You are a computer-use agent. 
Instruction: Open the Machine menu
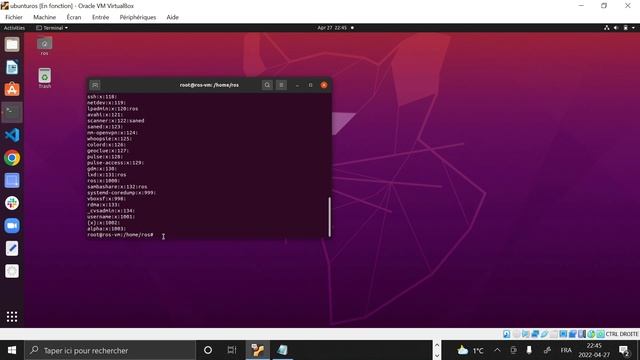[x=44, y=17]
